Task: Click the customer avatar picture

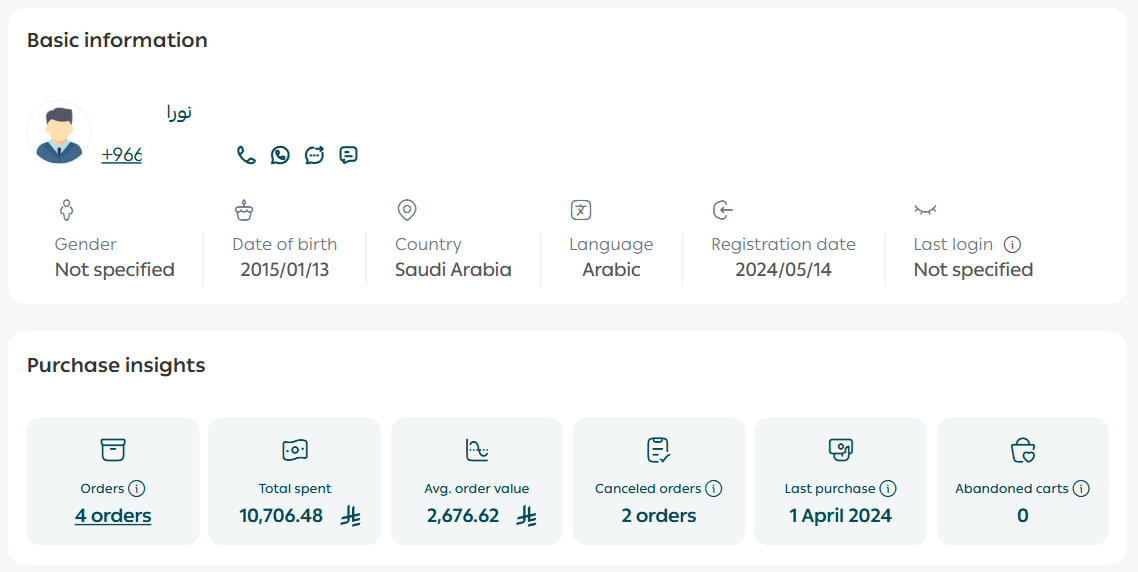Action: (59, 133)
